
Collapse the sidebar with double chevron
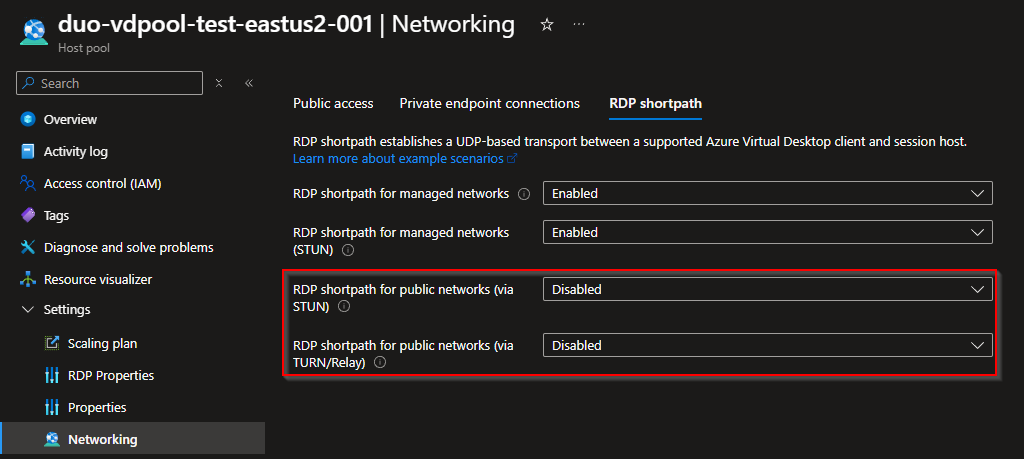pos(249,83)
